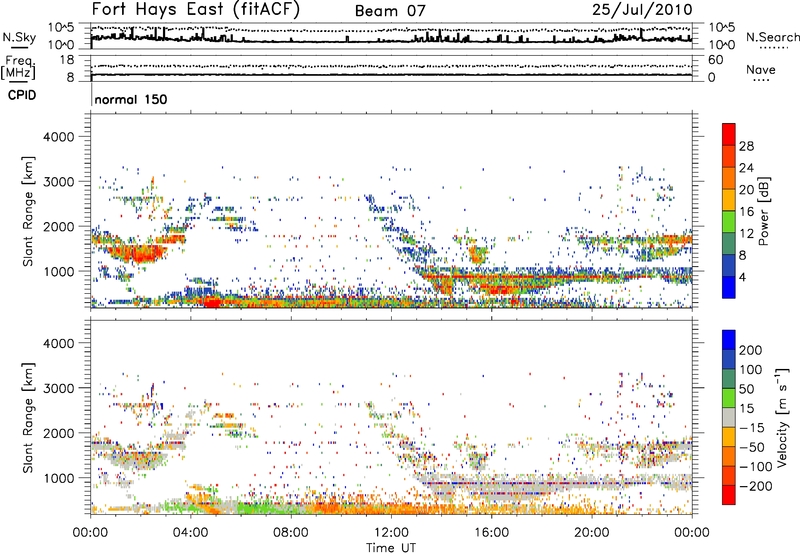800x554 pixels.
Task: Click the '1000' tick in the power panel
Action: point(59,271)
